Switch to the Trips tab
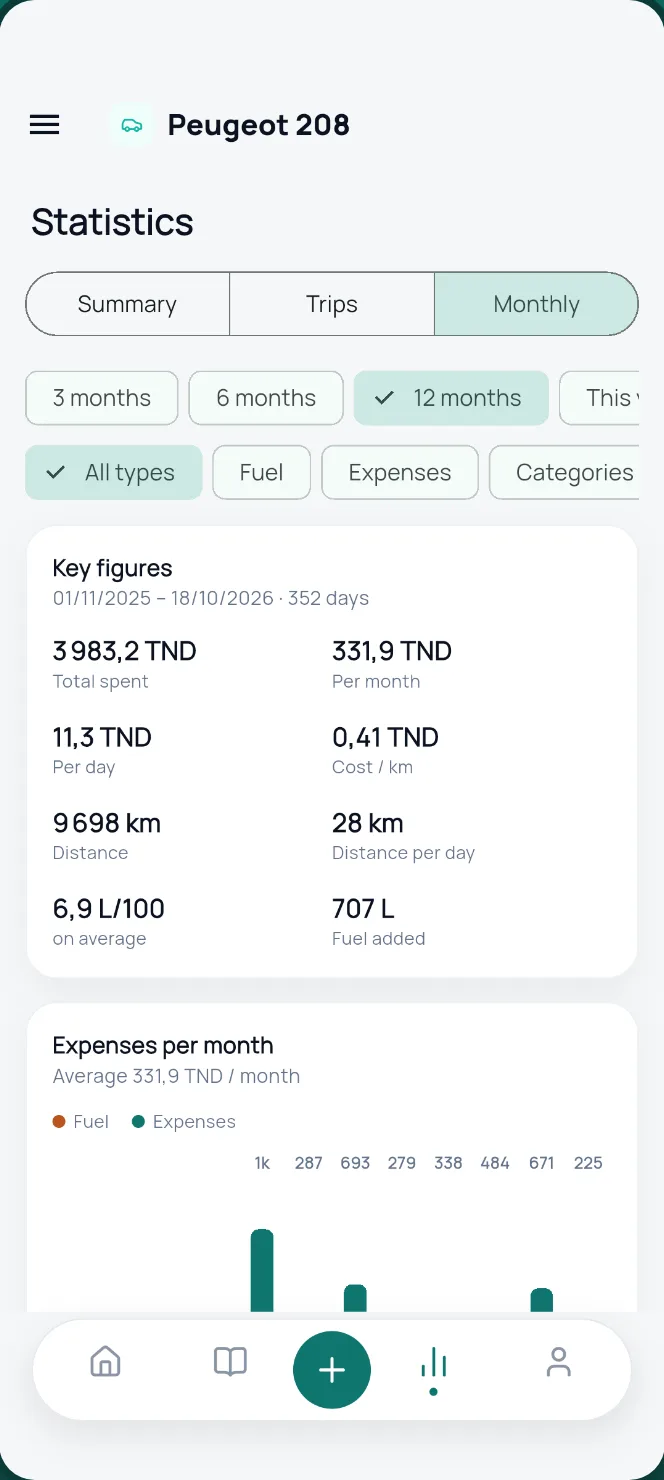 pyautogui.click(x=332, y=304)
